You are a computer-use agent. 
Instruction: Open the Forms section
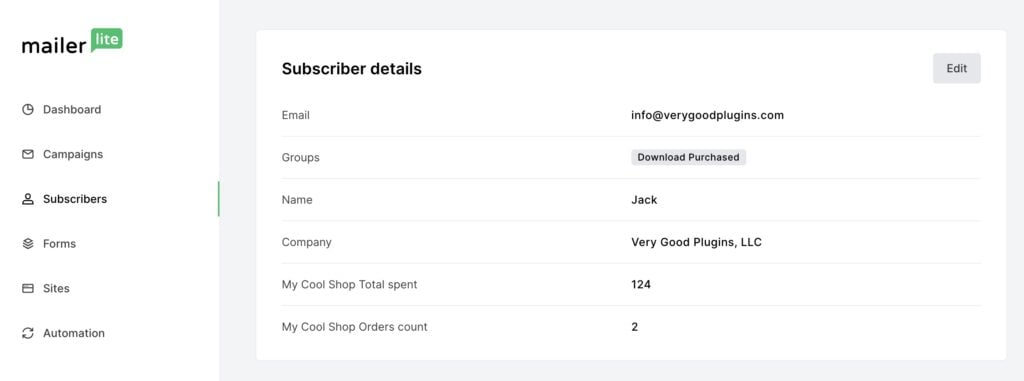[x=59, y=244]
